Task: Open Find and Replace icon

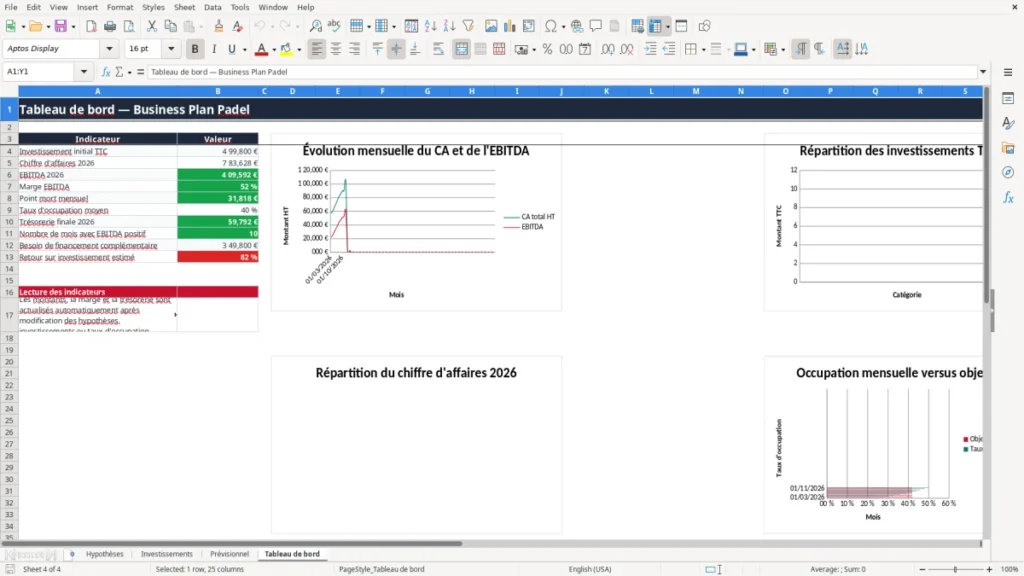Action: point(315,26)
